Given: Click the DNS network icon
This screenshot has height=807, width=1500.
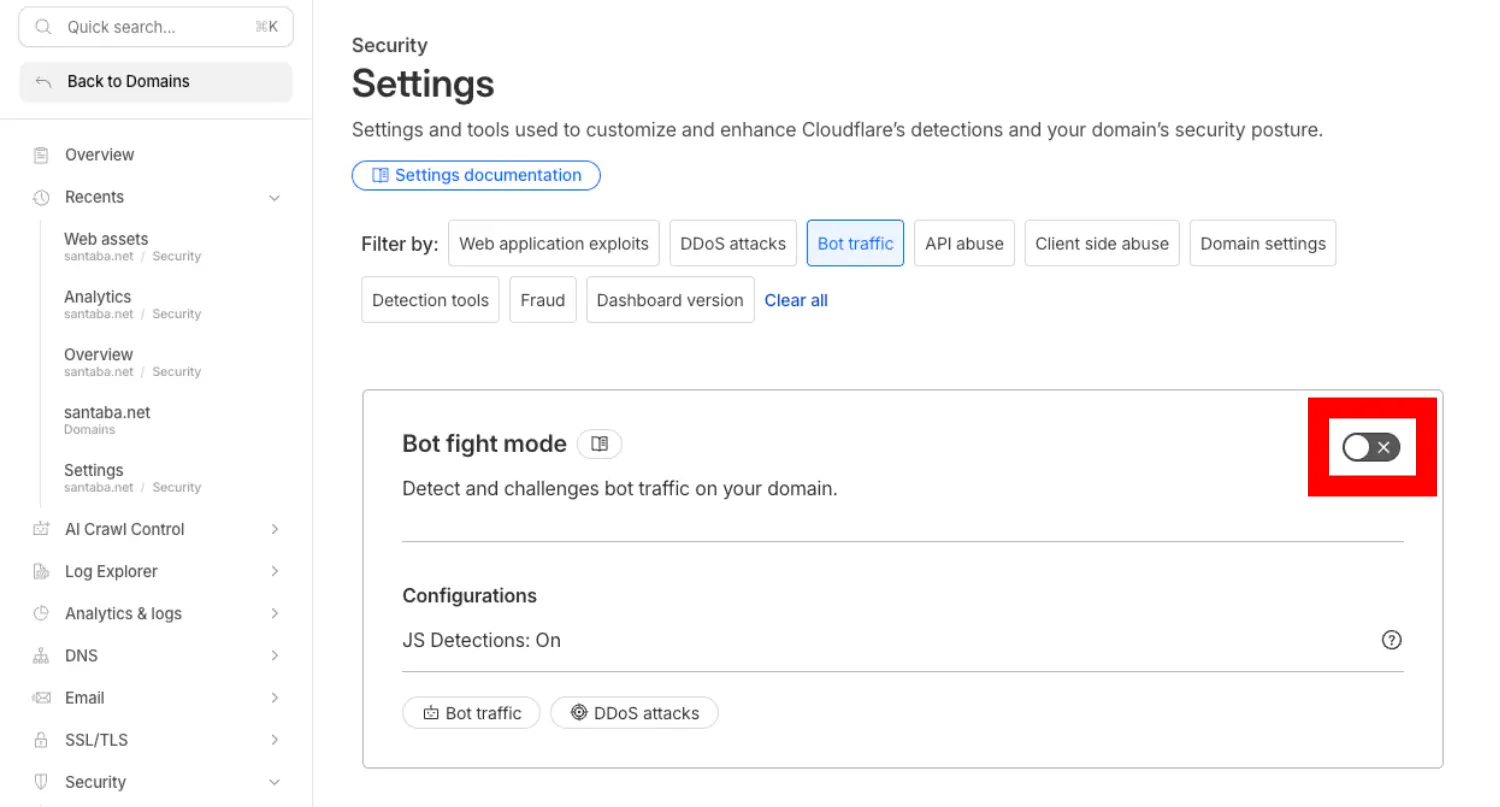Looking at the screenshot, I should pos(41,656).
